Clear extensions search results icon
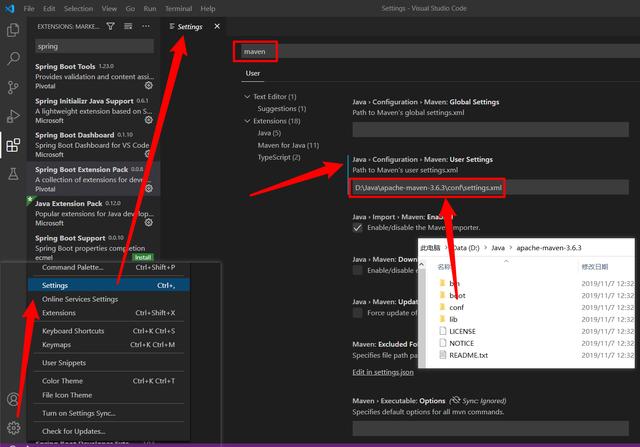 click(x=128, y=26)
